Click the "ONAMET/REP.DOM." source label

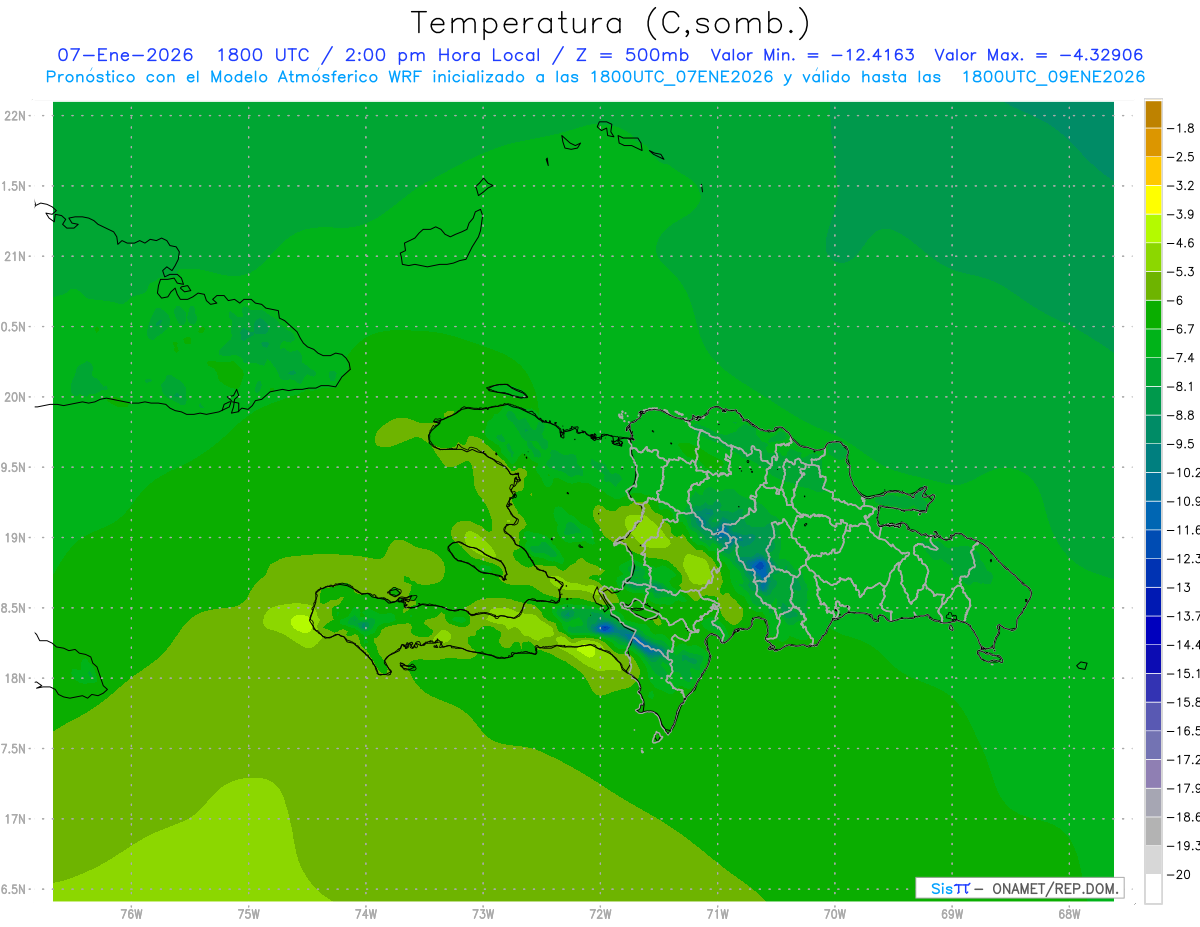(x=1054, y=888)
